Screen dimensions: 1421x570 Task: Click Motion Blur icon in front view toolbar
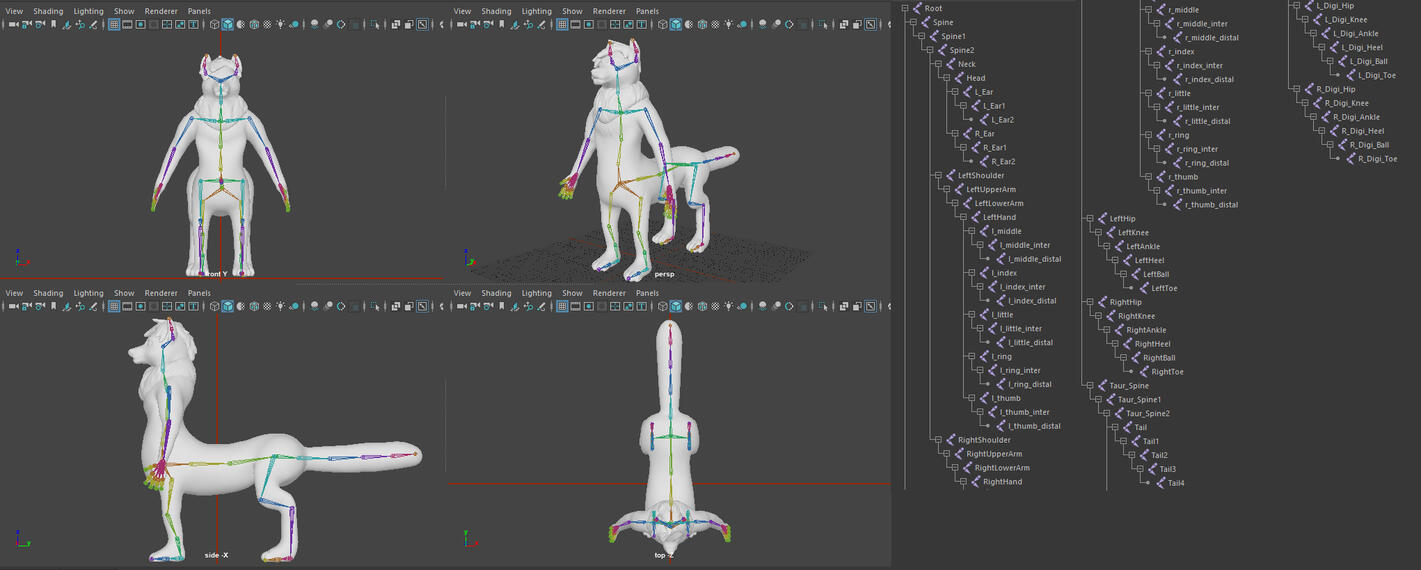[328, 24]
